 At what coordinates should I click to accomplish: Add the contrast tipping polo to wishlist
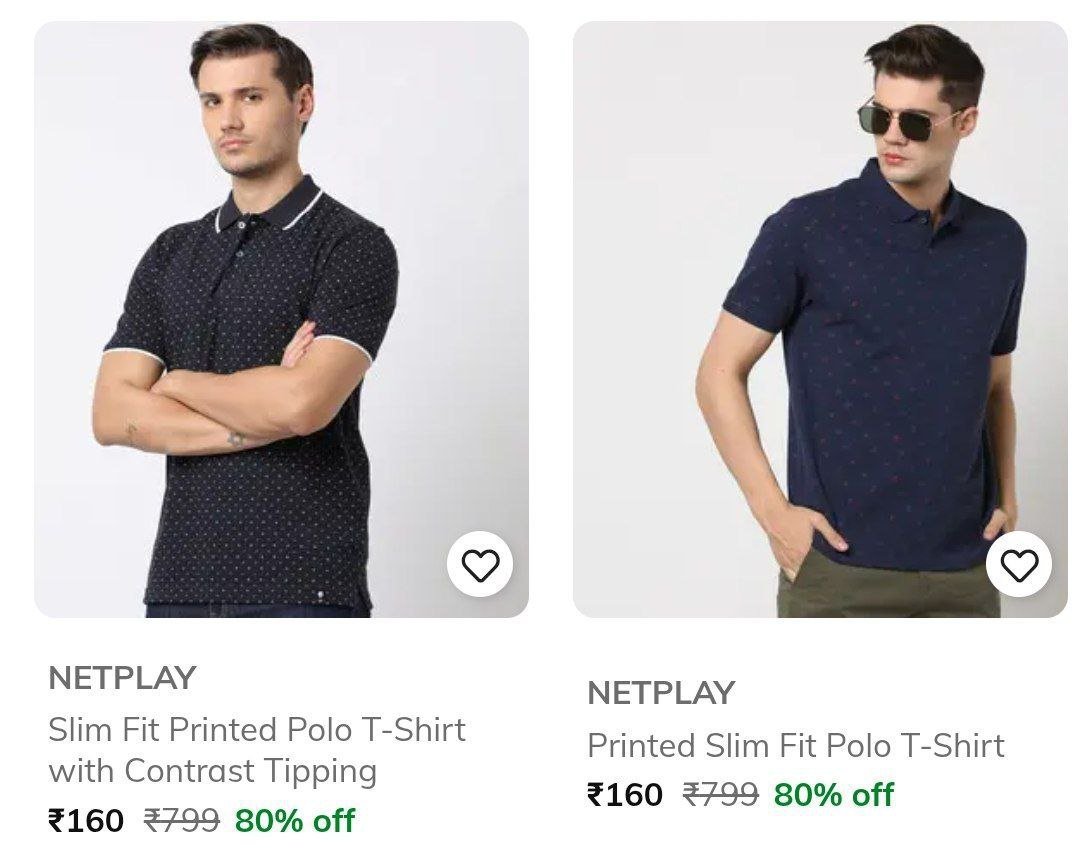[x=480, y=565]
